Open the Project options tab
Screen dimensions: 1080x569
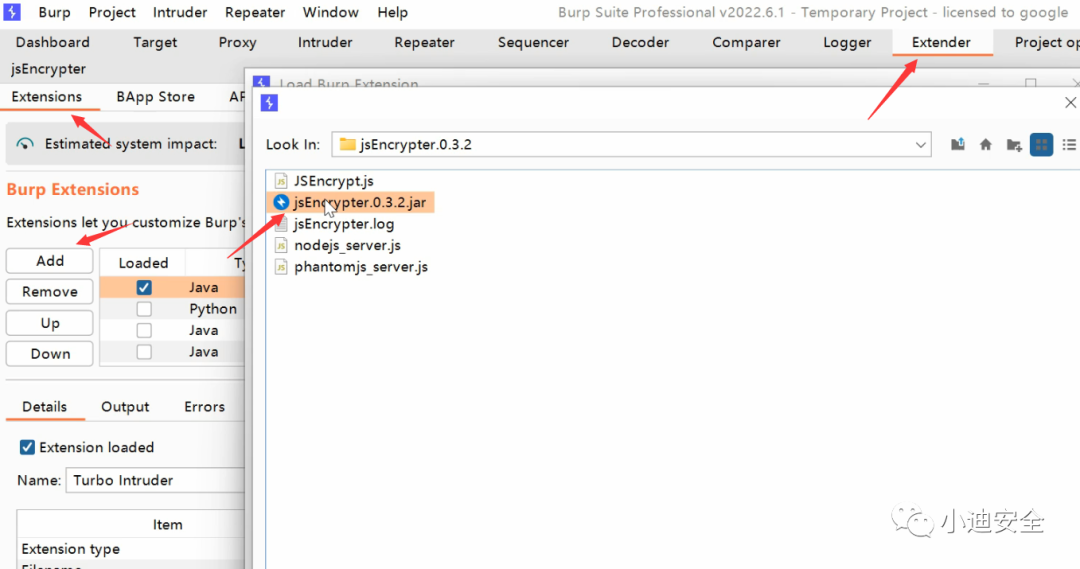click(x=1046, y=42)
